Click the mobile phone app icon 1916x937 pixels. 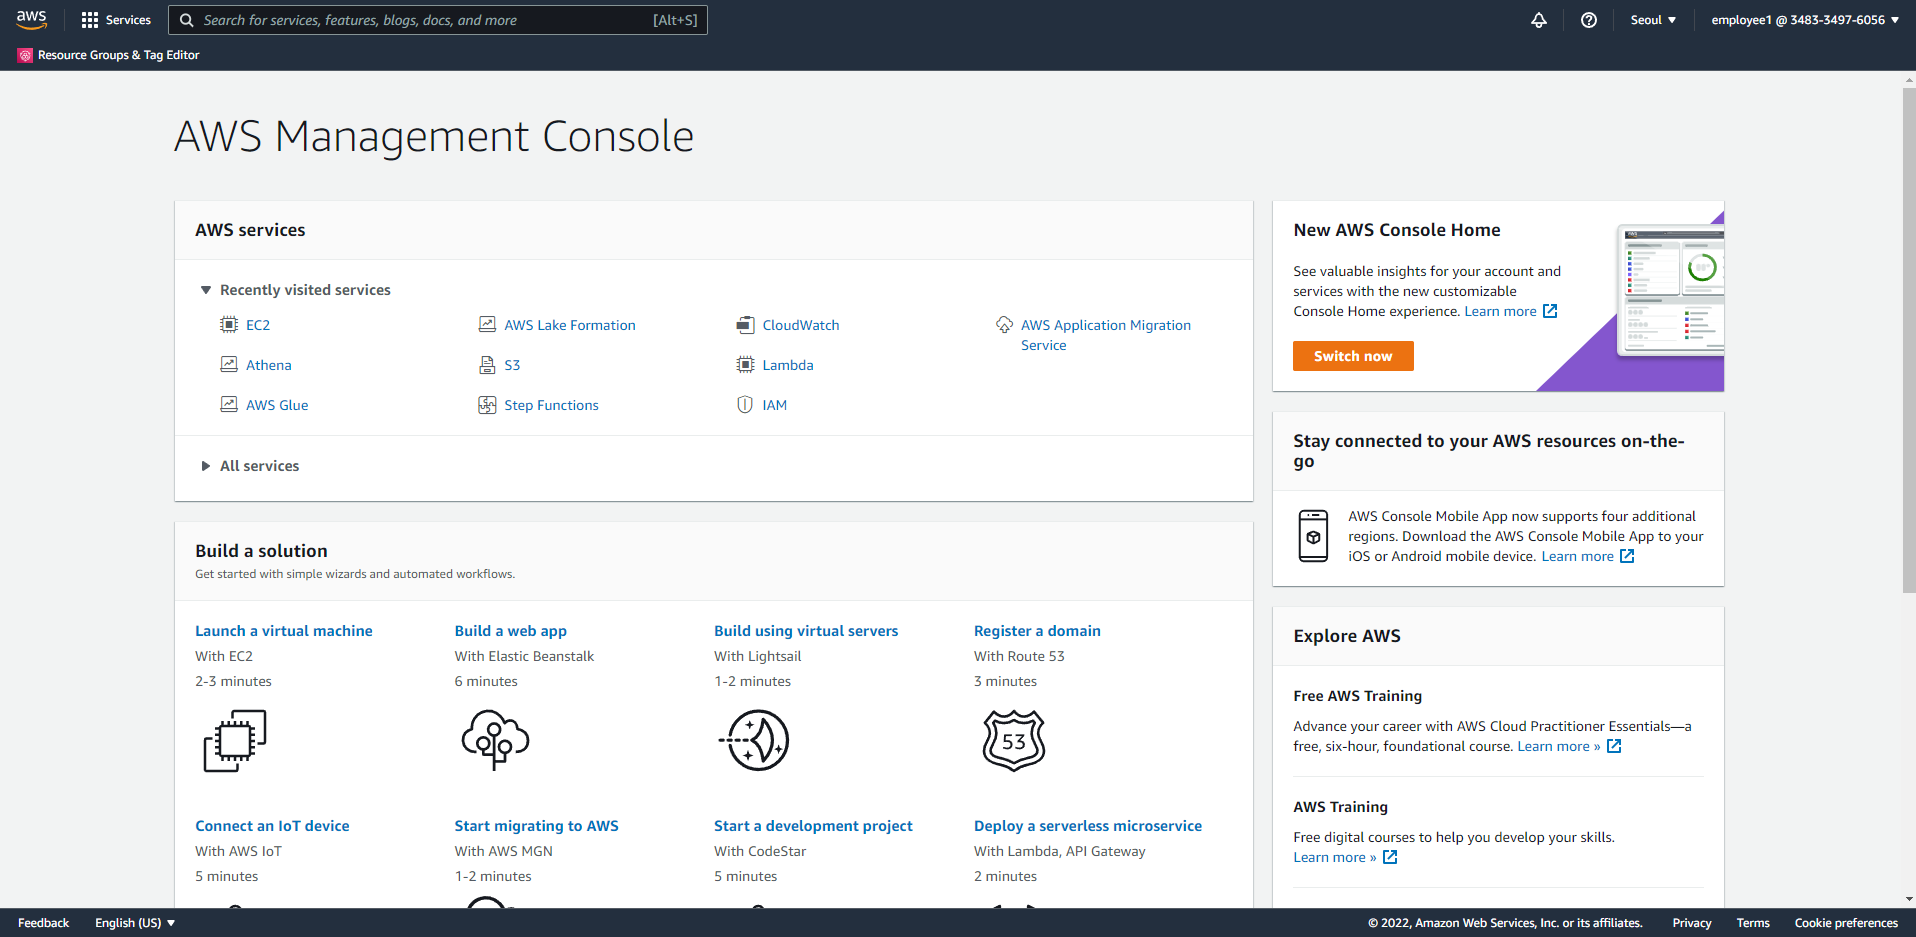point(1313,536)
